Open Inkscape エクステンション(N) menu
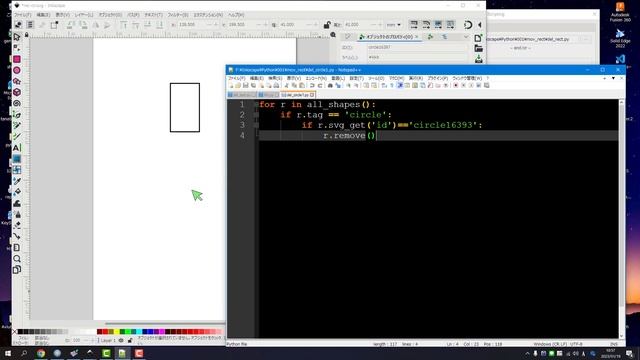The image size is (640, 360). pos(208,15)
